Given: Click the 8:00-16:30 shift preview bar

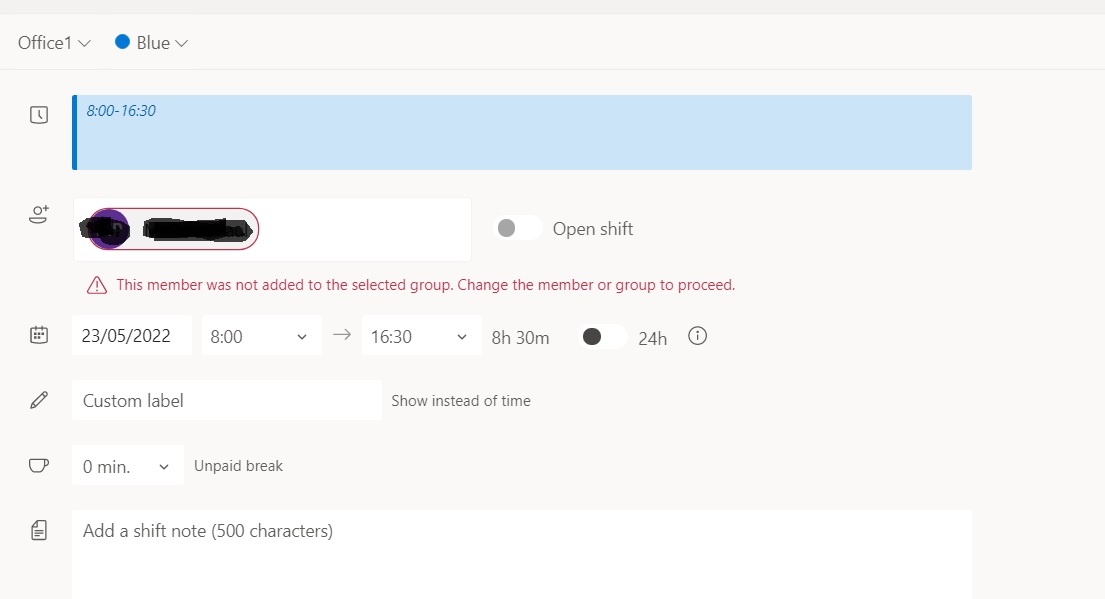Looking at the screenshot, I should (521, 132).
